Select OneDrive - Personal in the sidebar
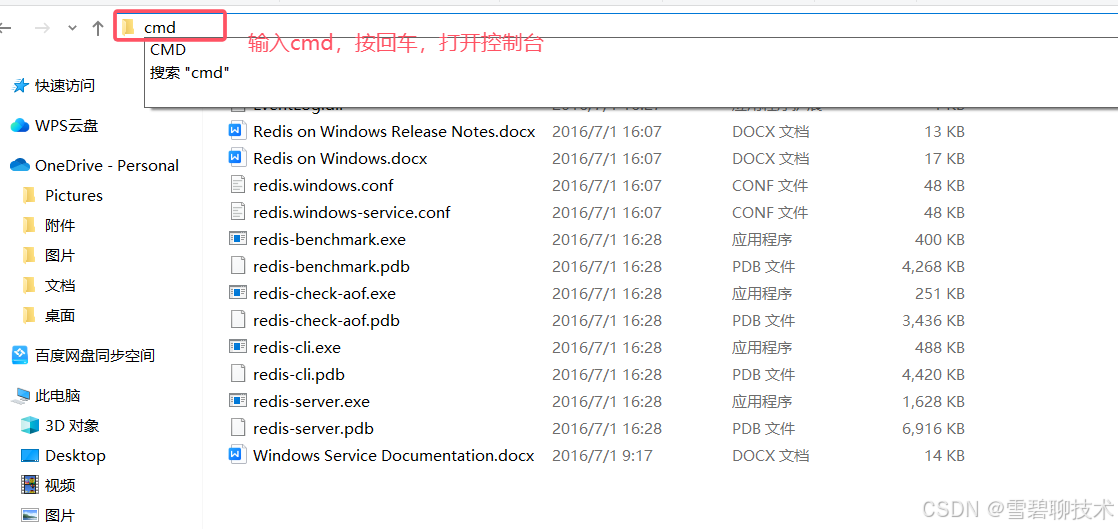 (107, 165)
